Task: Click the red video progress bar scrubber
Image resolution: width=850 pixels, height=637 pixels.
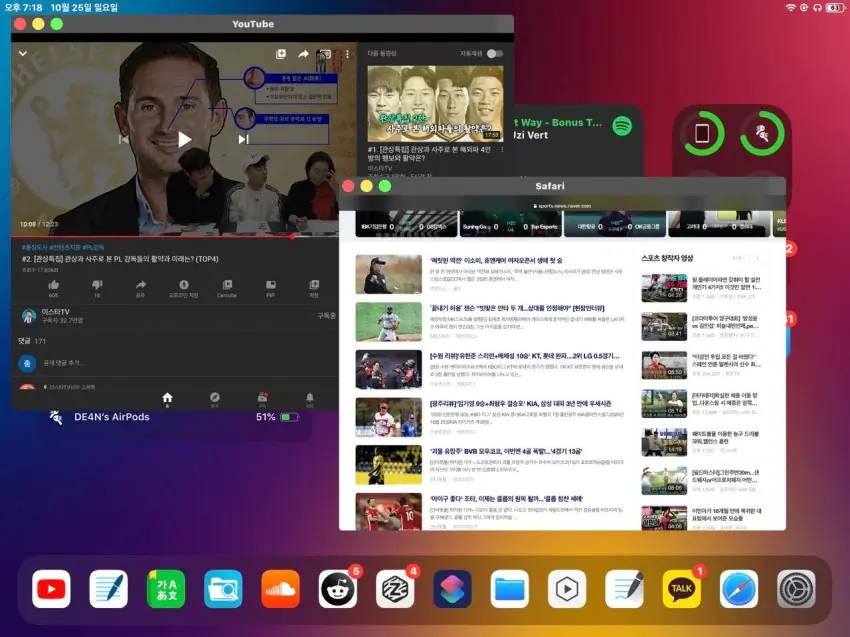Action: coord(292,236)
